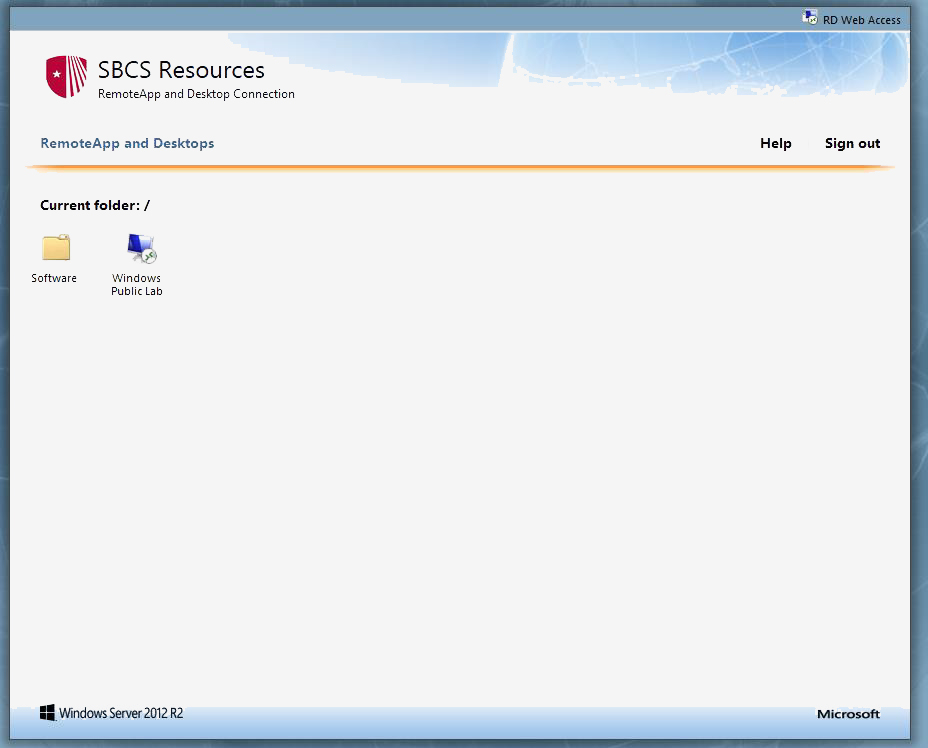Select the Windows Public Lab desktop connection icon
Image resolution: width=928 pixels, height=748 pixels.
pyautogui.click(x=137, y=247)
